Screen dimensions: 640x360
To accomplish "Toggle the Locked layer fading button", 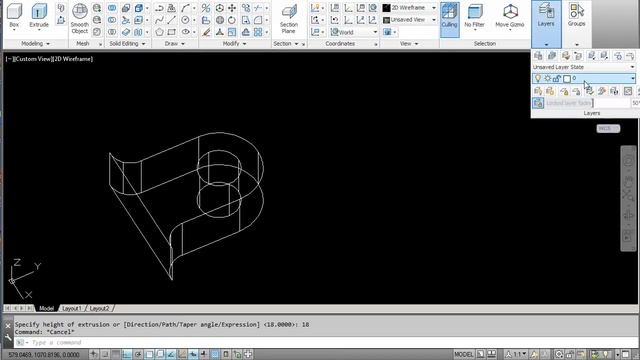I will point(538,103).
